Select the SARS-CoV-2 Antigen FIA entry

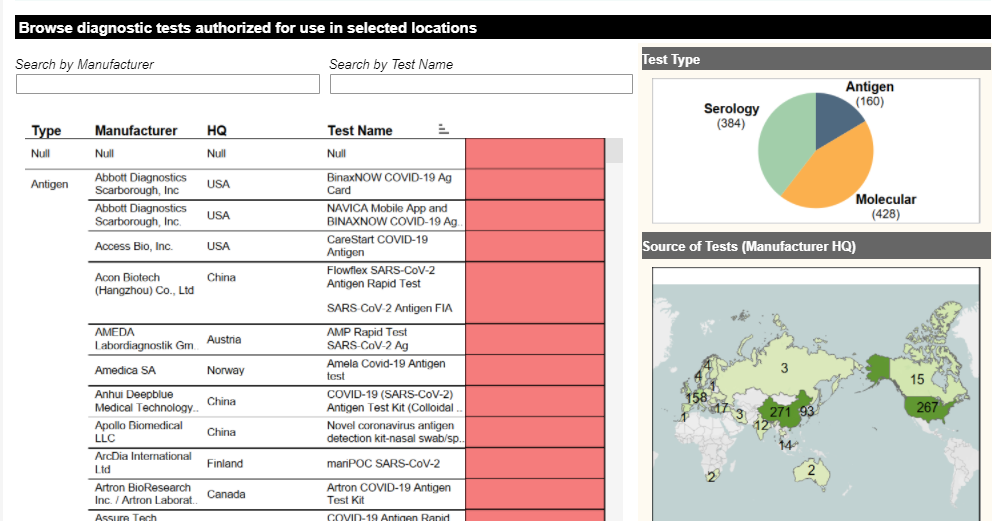(x=389, y=308)
